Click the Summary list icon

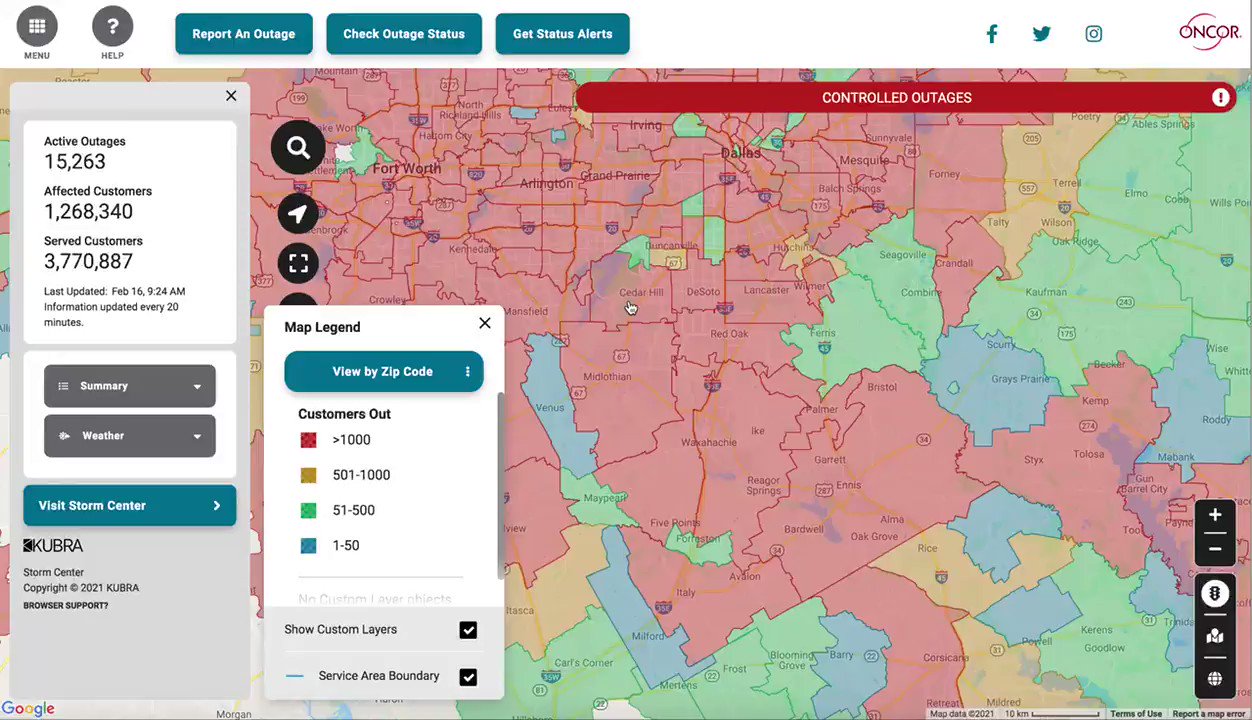point(63,386)
